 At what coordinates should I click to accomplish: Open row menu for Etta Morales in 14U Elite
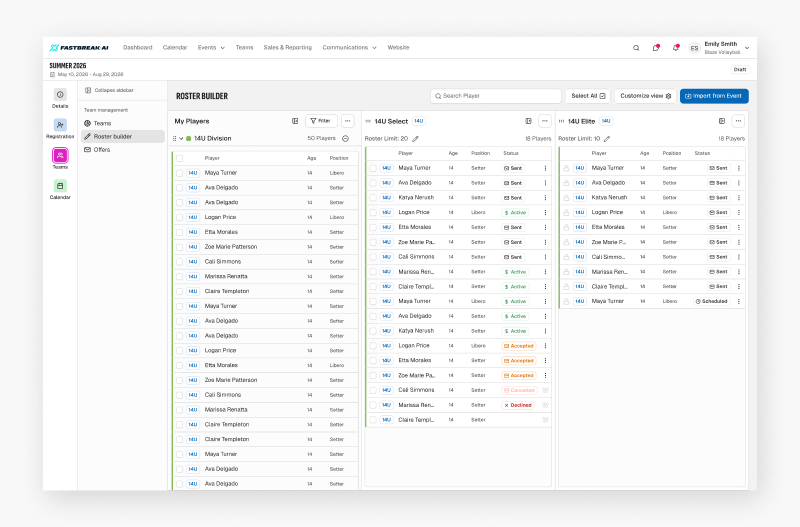coord(739,228)
